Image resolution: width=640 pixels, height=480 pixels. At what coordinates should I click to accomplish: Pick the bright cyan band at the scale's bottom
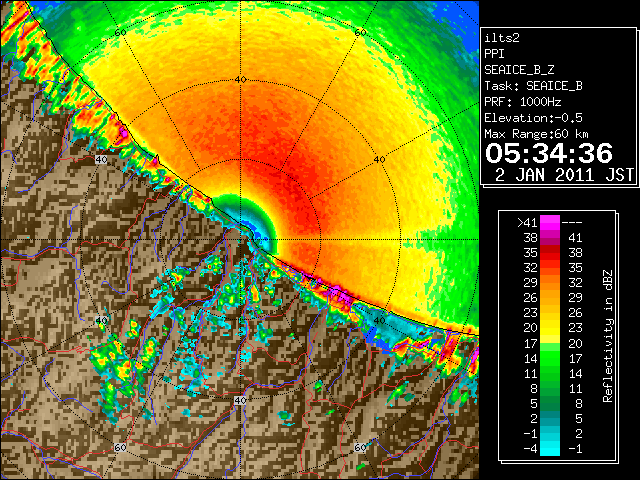coord(550,448)
